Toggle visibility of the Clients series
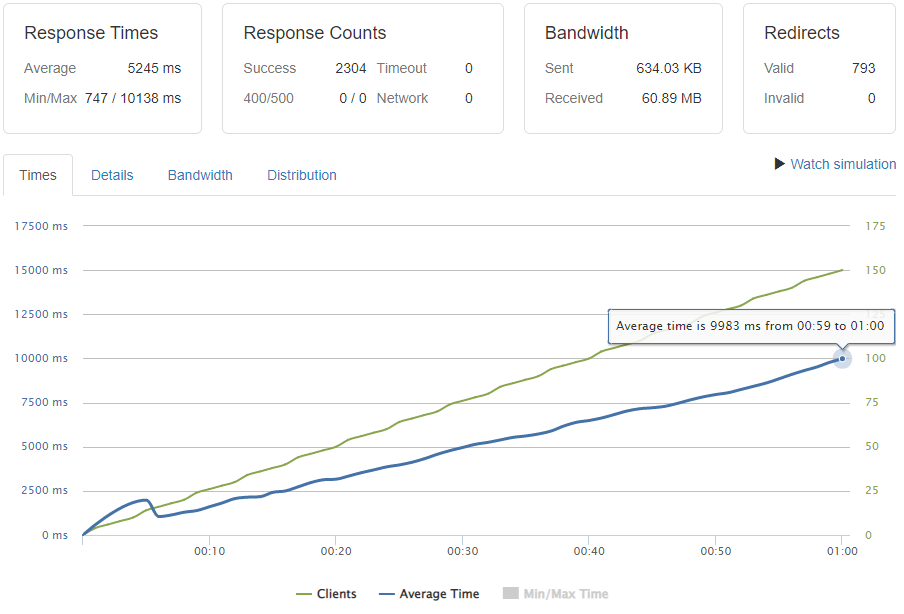 pyautogui.click(x=327, y=593)
